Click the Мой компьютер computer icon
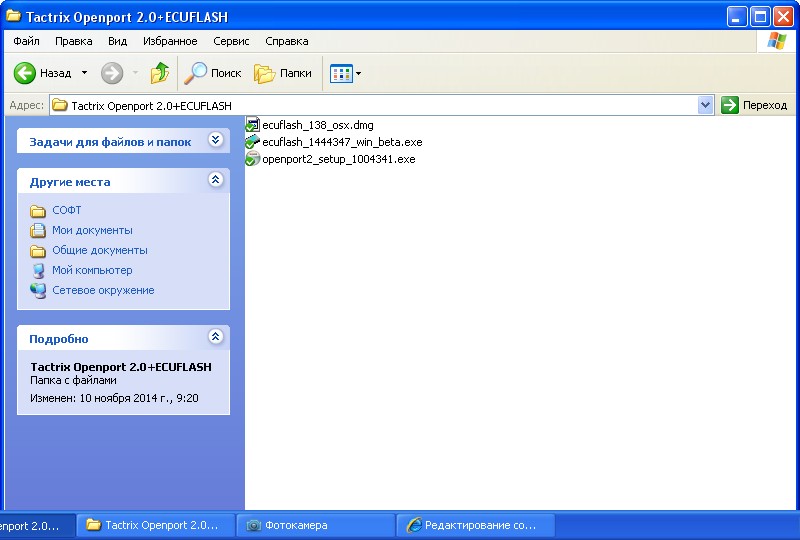This screenshot has height=540, width=800. click(38, 271)
